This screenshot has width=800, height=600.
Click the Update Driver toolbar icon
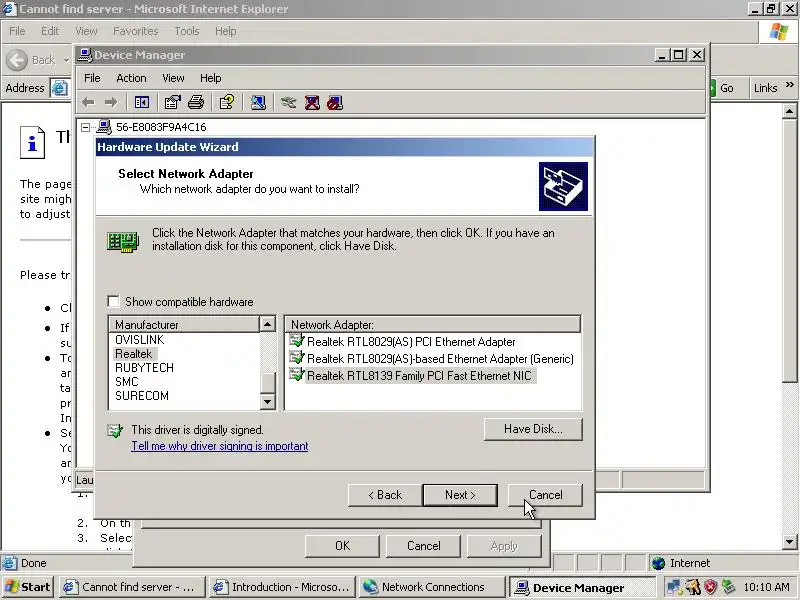click(x=288, y=103)
